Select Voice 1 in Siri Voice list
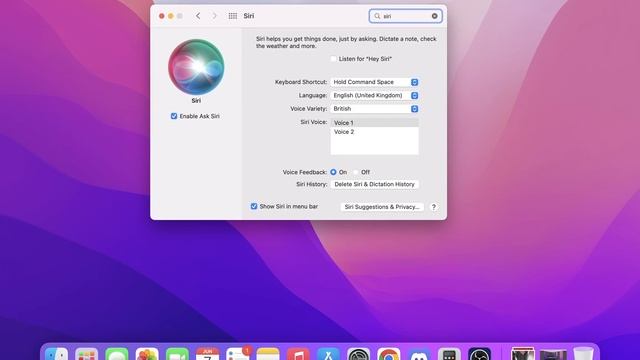Screen dimensions: 640x360 pyautogui.click(x=374, y=122)
